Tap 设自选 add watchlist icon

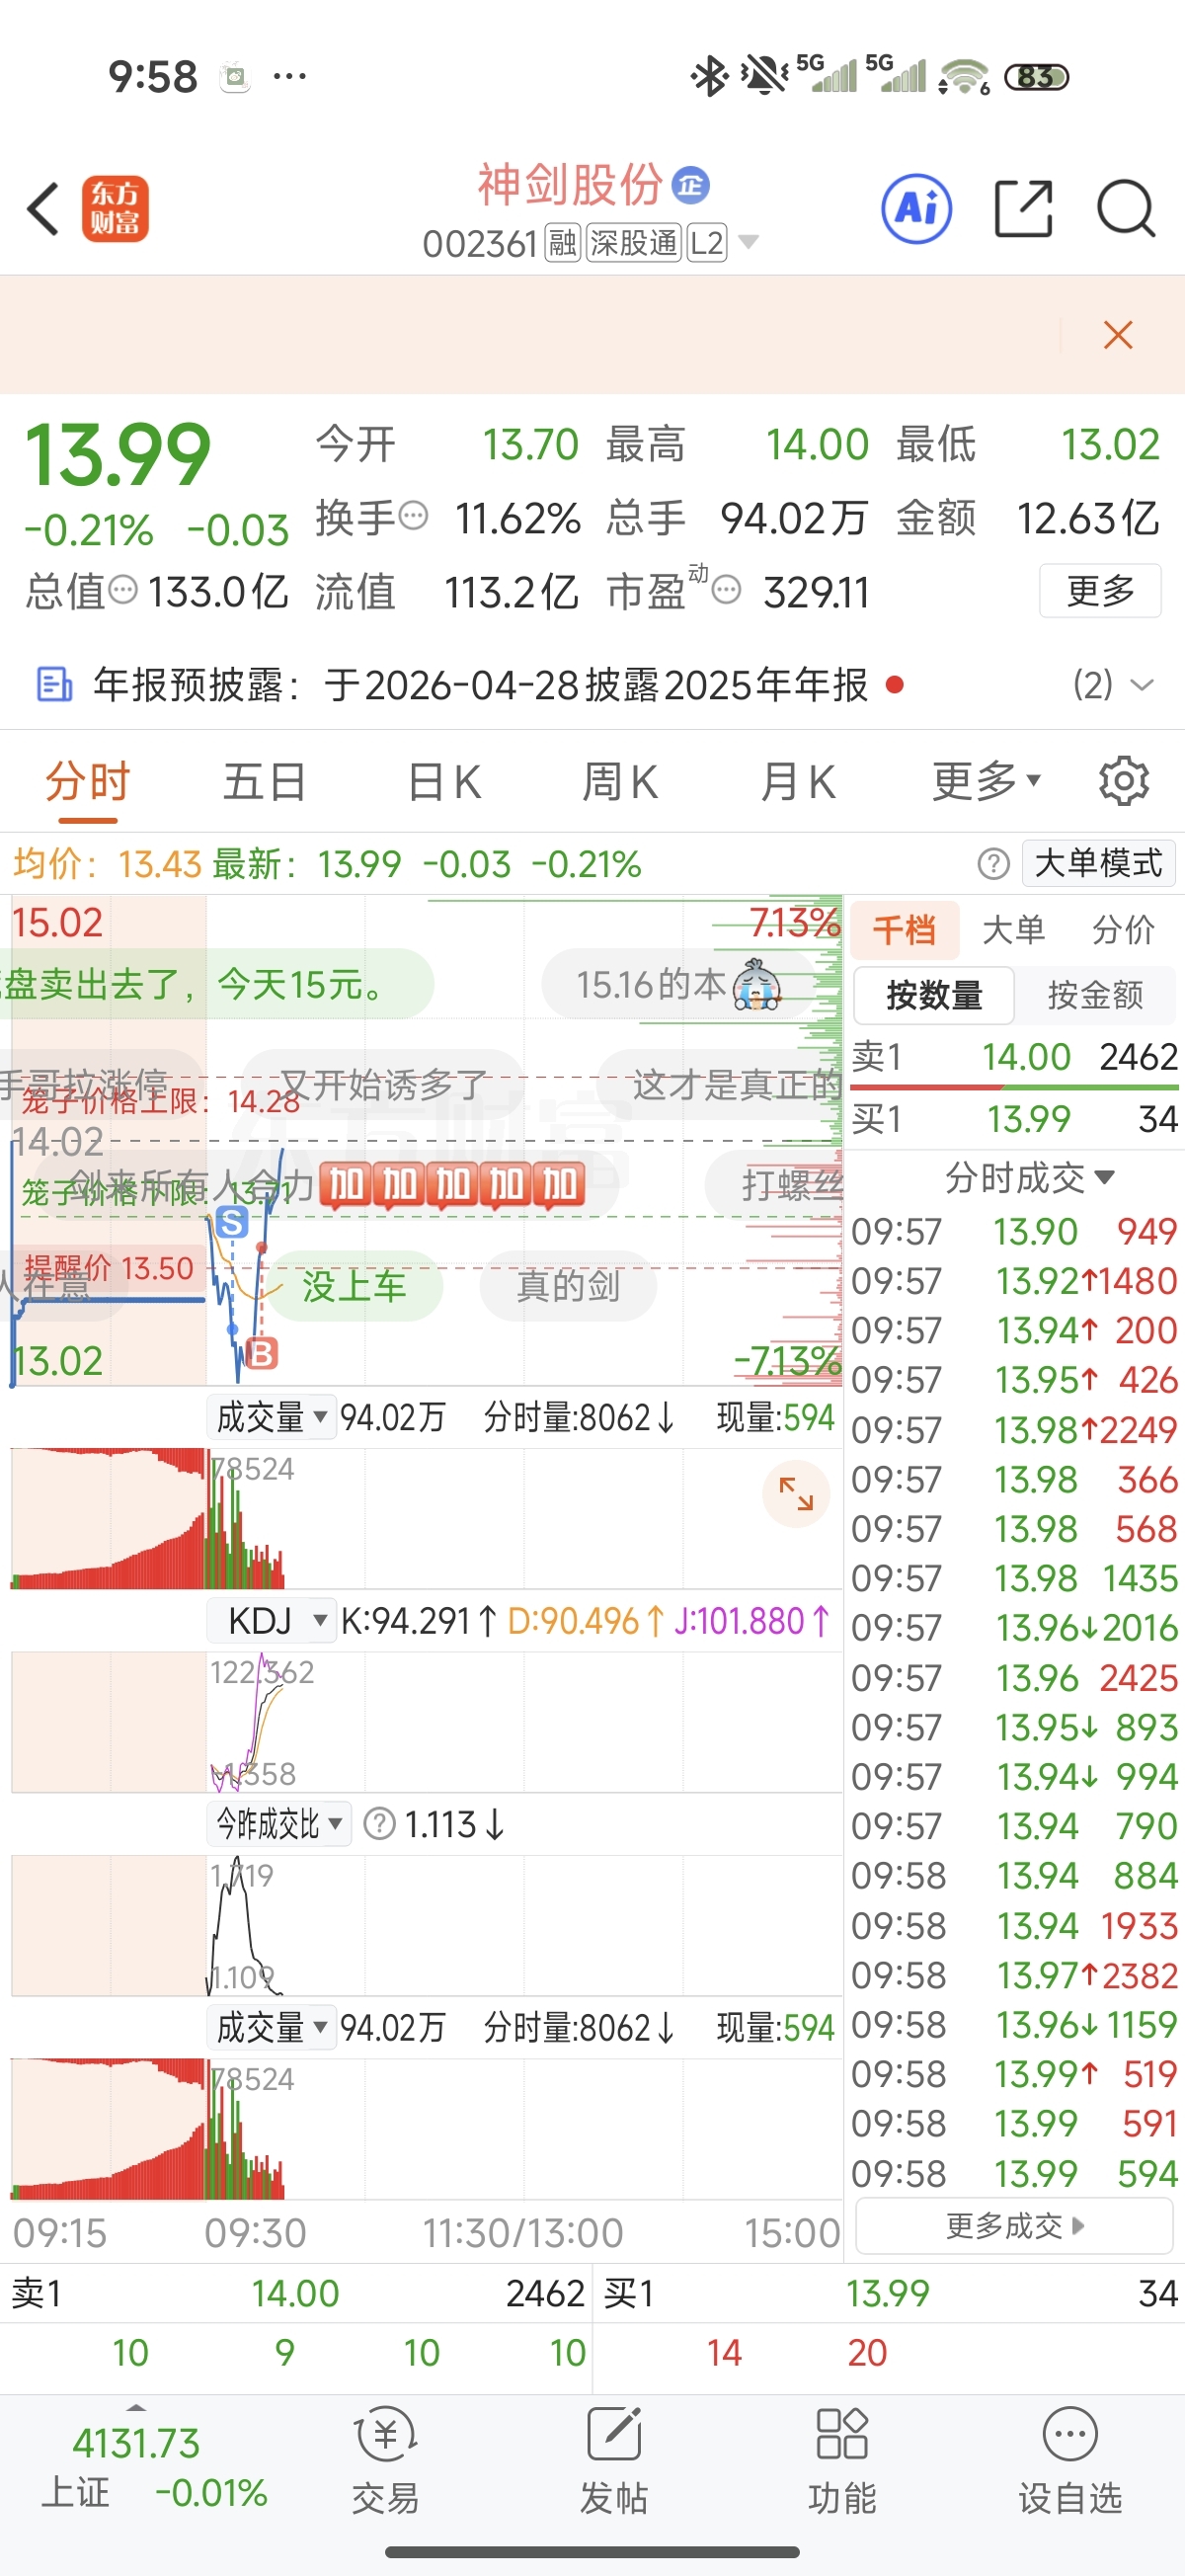(x=1070, y=2462)
